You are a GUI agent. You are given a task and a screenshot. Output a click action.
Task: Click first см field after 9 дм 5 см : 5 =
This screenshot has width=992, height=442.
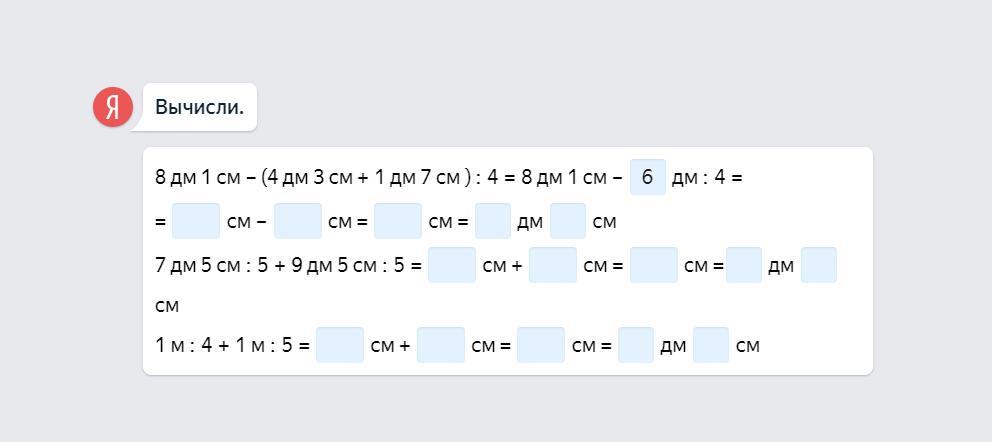coord(452,265)
